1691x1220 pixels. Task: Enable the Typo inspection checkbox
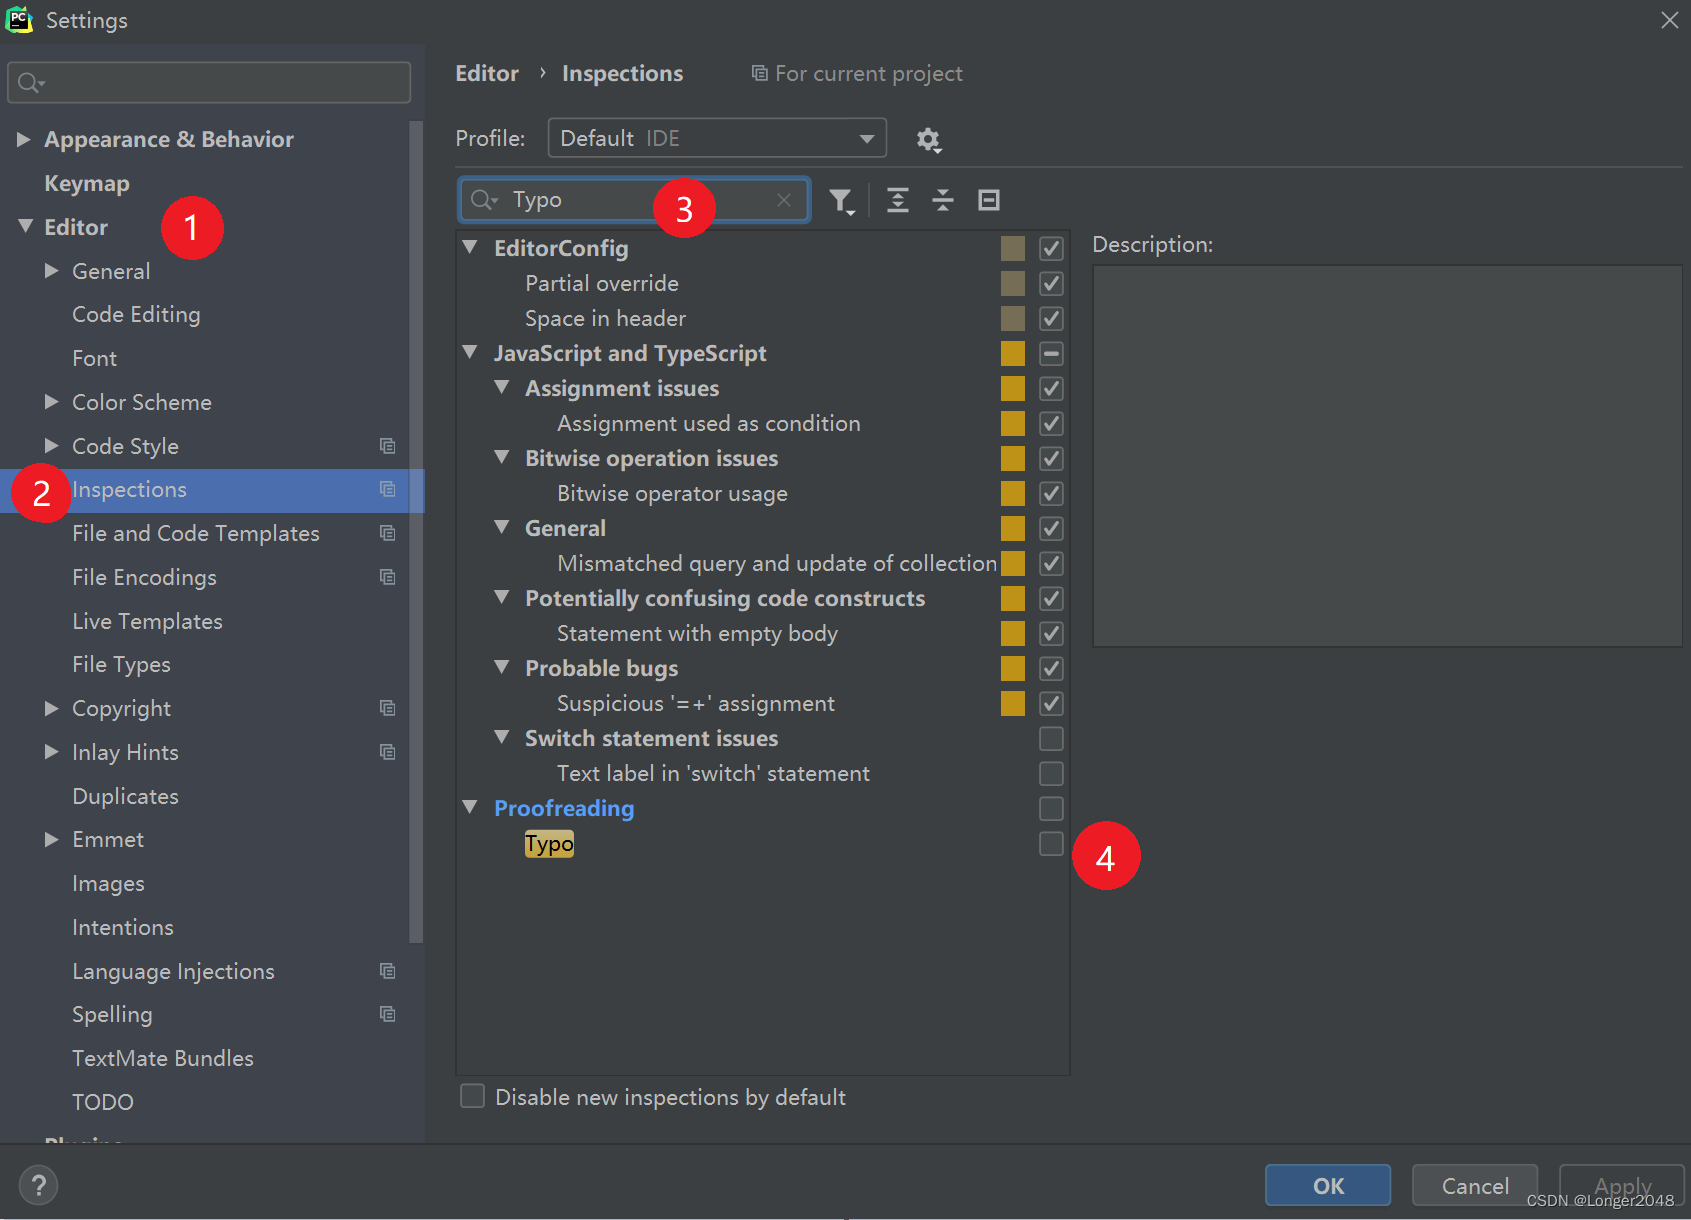[1051, 844]
